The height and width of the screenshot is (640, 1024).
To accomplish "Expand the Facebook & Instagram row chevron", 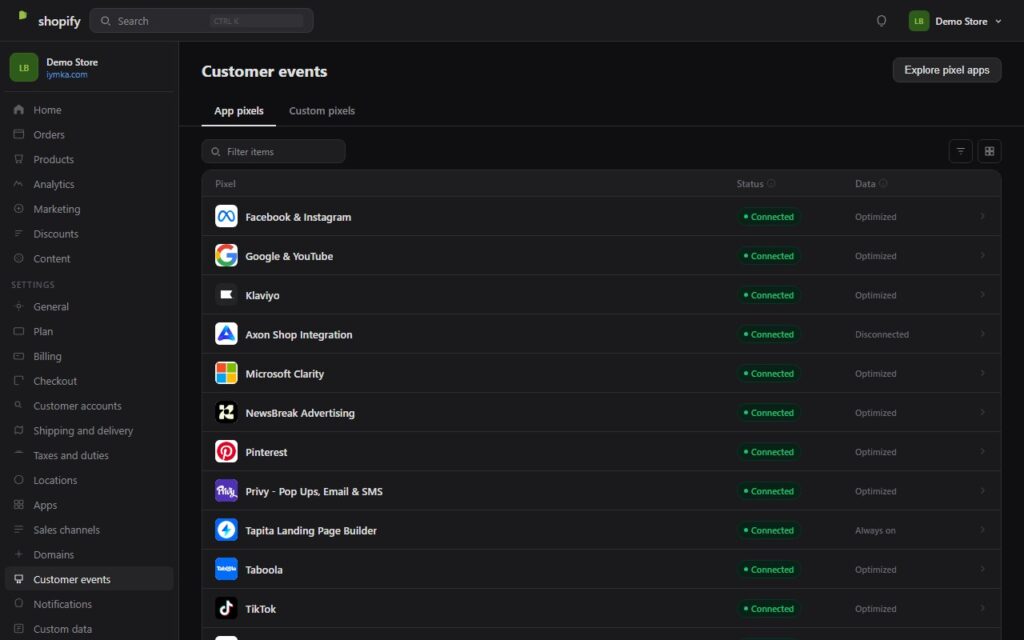I will [982, 216].
